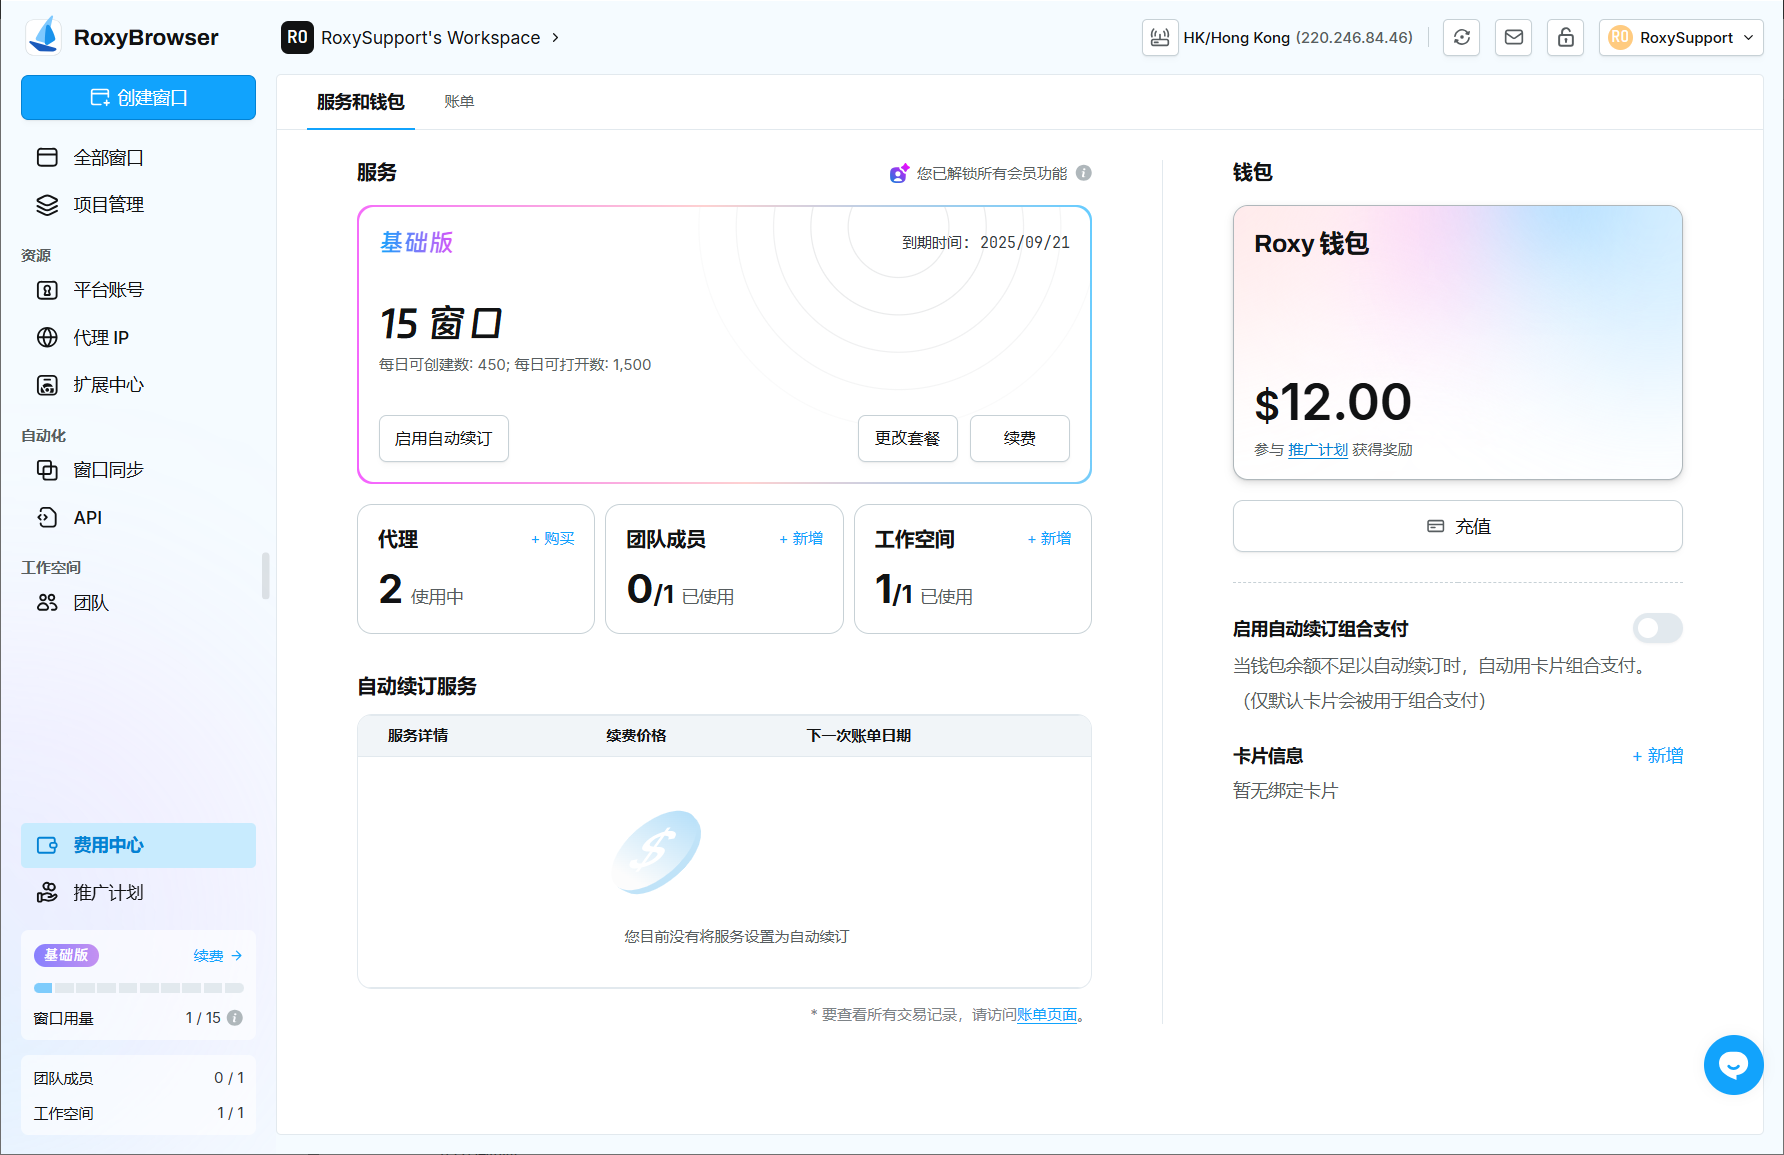The width and height of the screenshot is (1784, 1155).
Task: Click the RoxyBrowser sailboat logo
Action: [45, 37]
